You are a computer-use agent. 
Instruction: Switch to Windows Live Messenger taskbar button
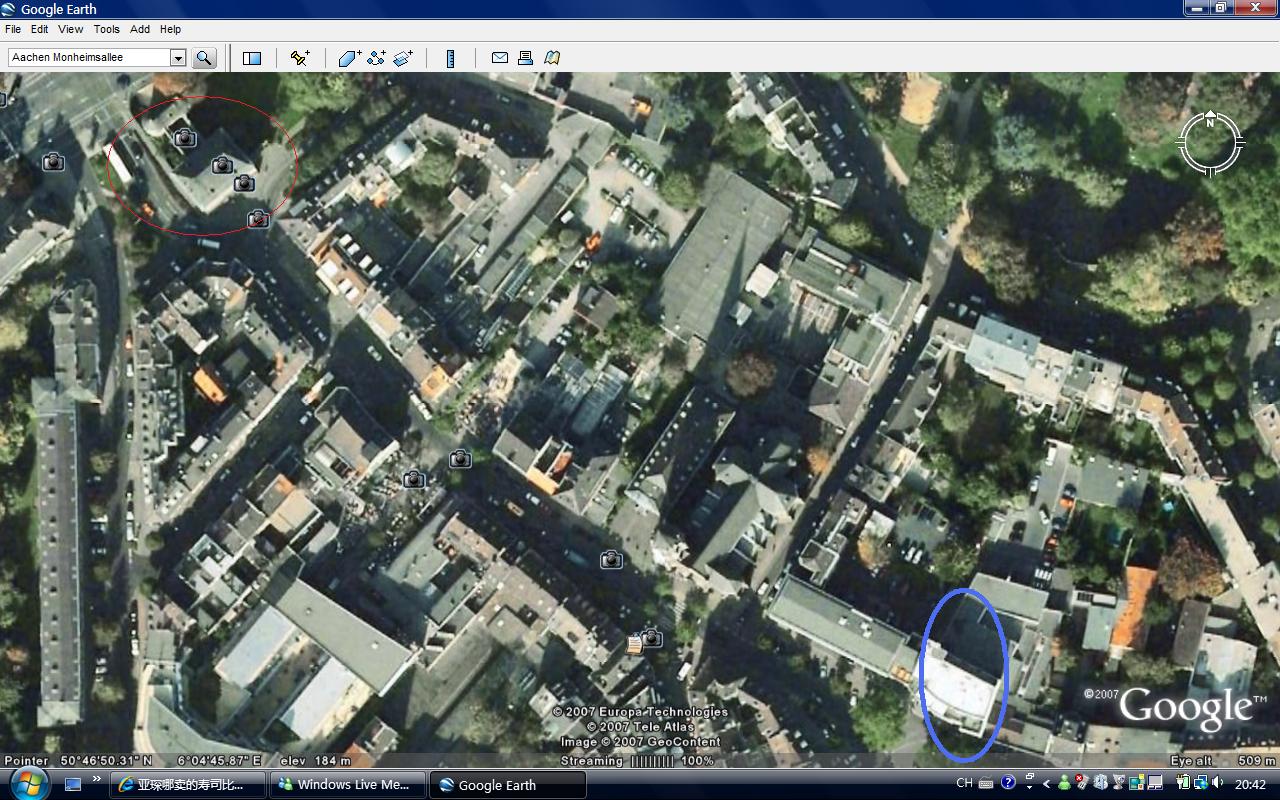pos(349,785)
